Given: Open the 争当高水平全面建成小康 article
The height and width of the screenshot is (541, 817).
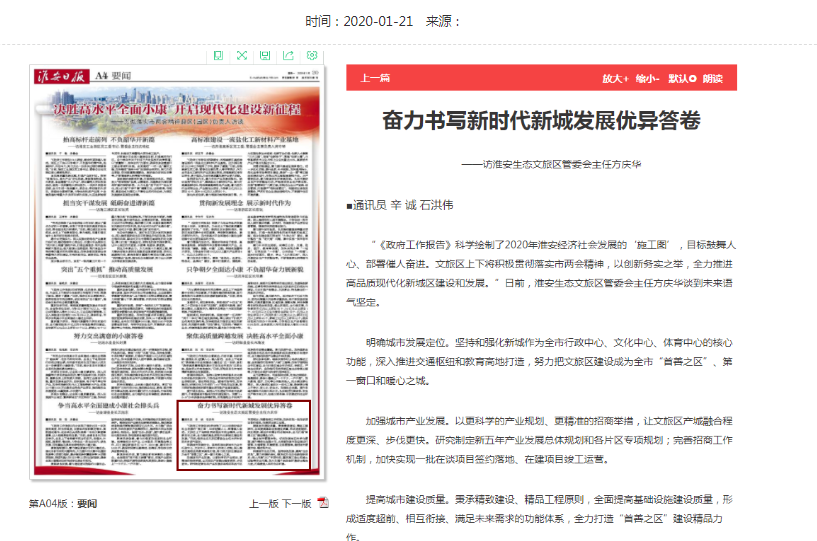Looking at the screenshot, I should [105, 408].
